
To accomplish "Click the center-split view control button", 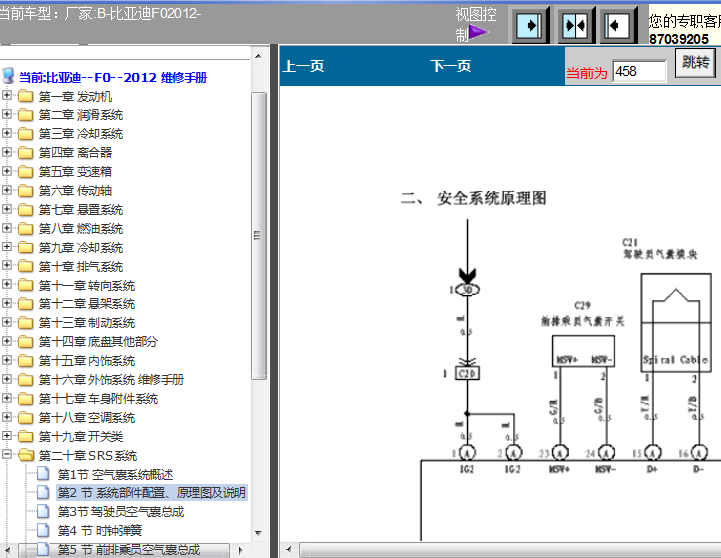I will [x=575, y=25].
